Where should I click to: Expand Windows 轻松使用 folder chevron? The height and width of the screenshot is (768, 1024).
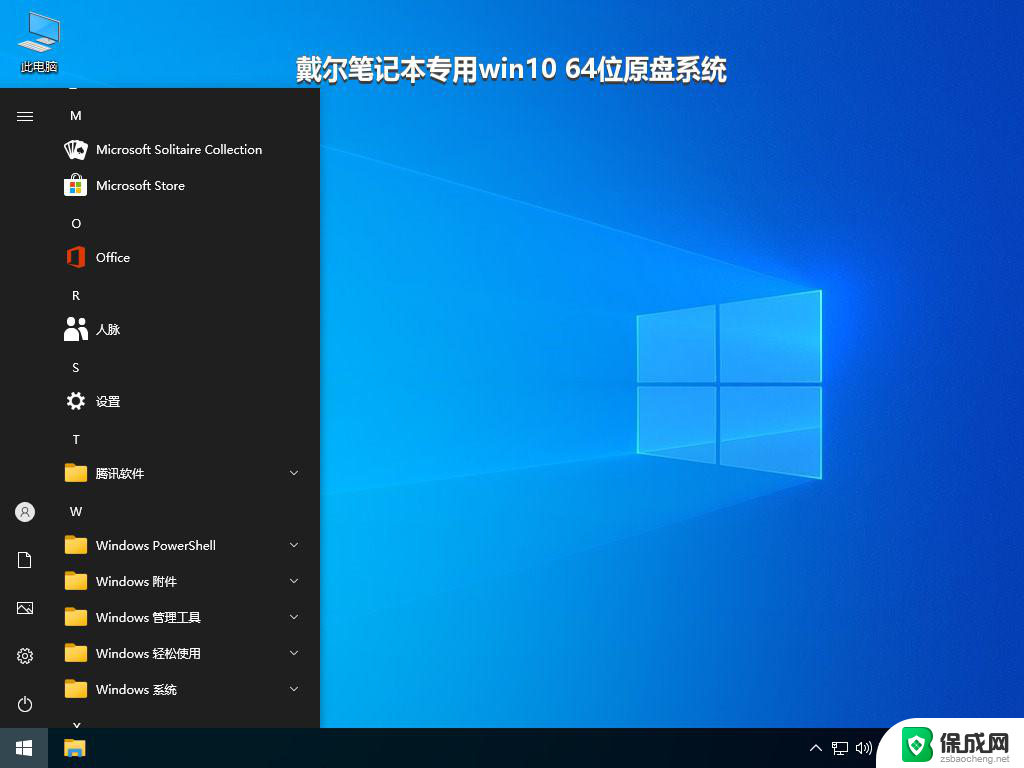pos(294,652)
